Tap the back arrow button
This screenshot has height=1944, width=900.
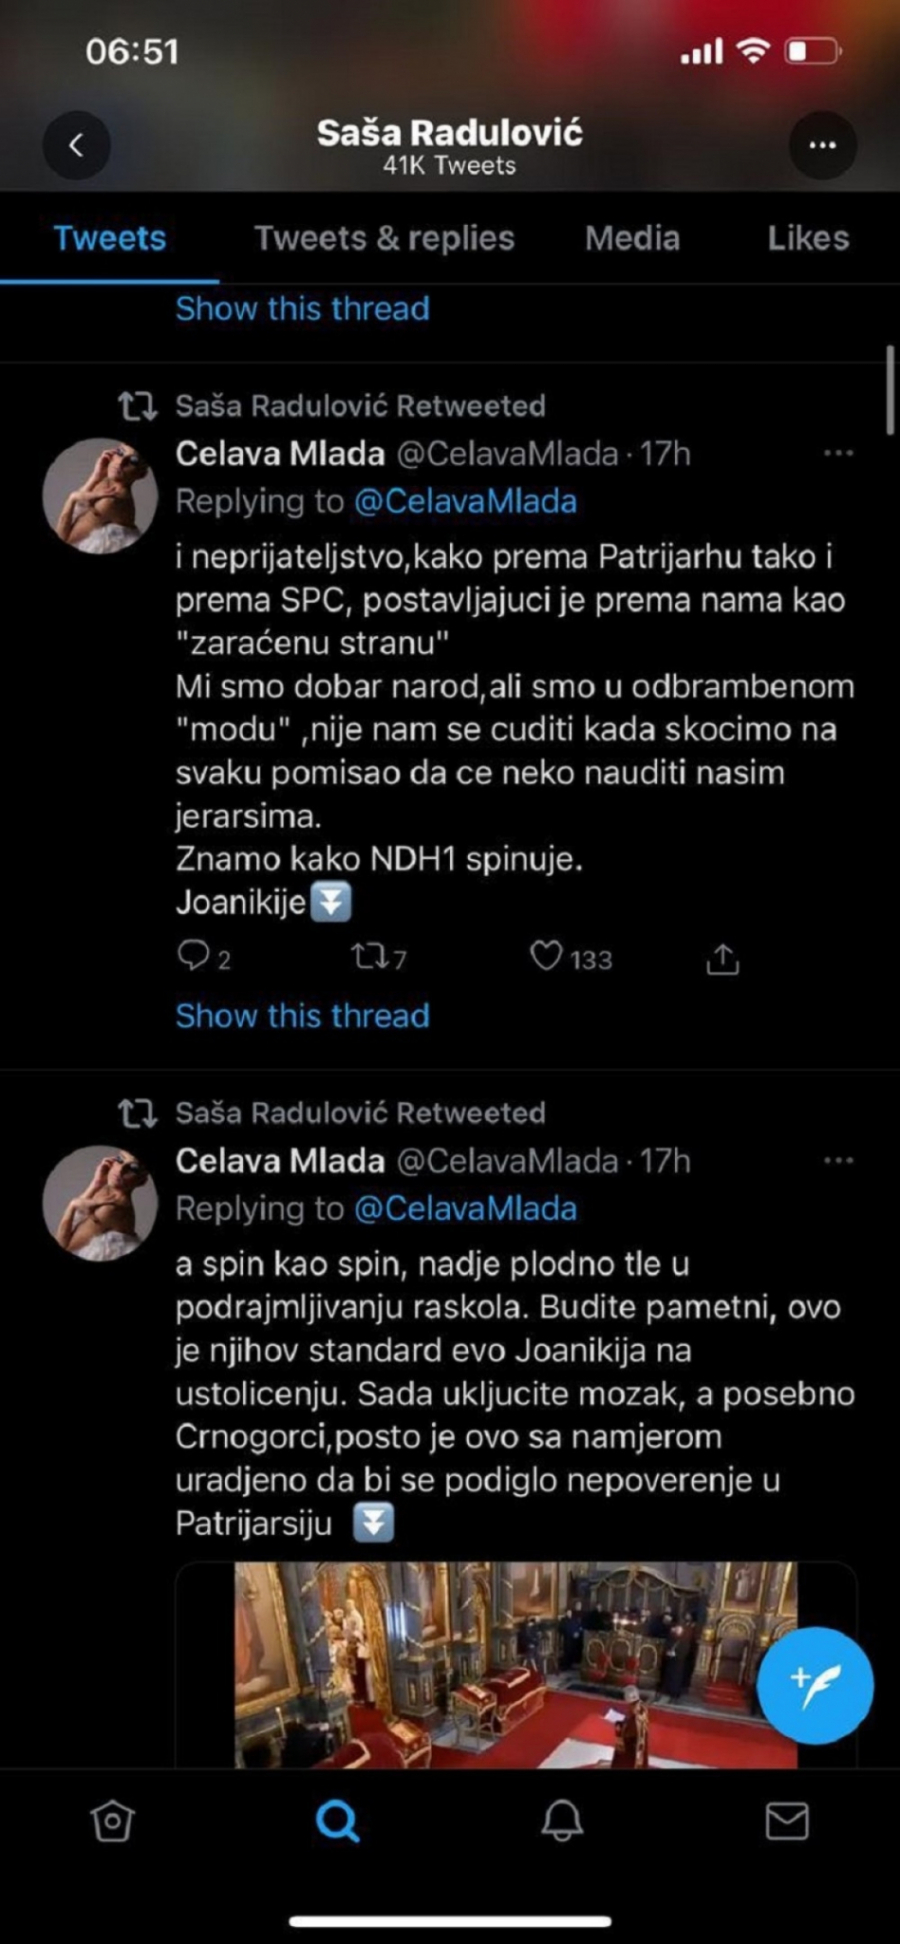point(76,146)
